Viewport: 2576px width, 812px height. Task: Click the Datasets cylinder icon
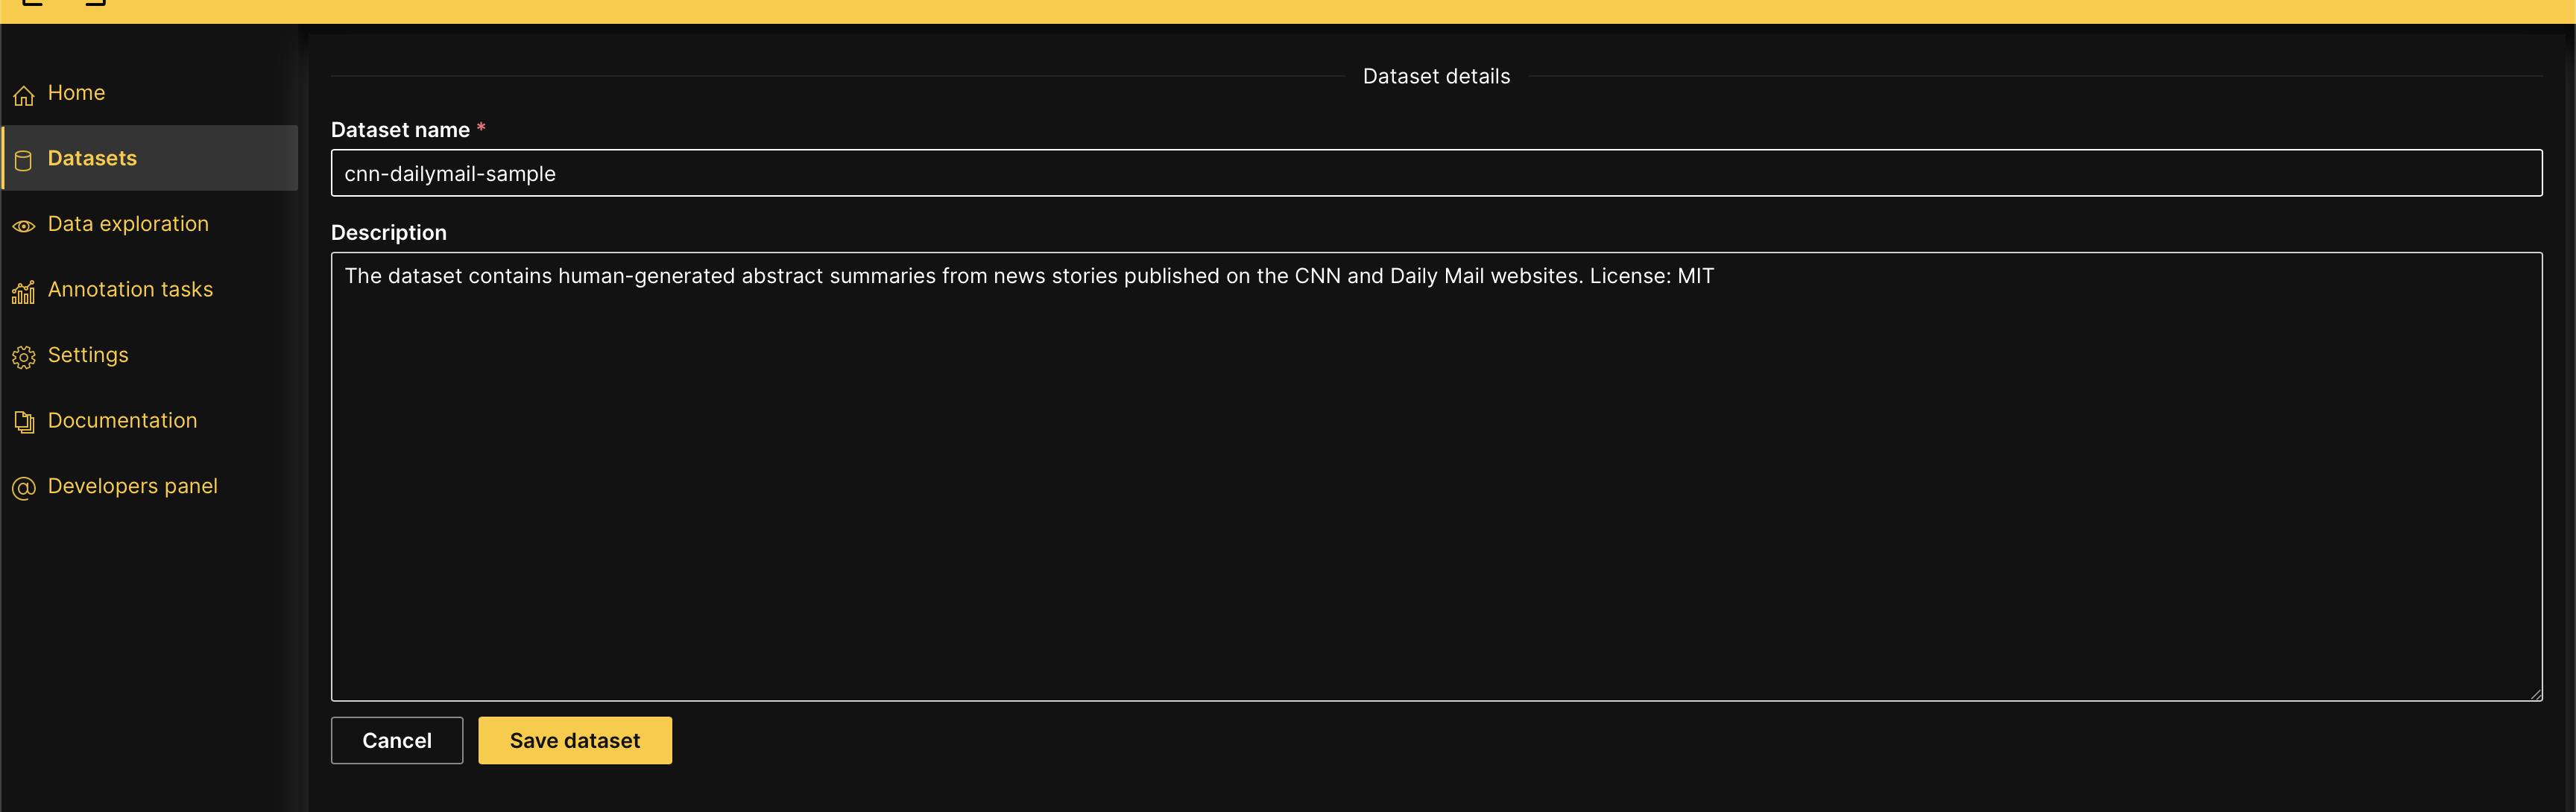[24, 160]
